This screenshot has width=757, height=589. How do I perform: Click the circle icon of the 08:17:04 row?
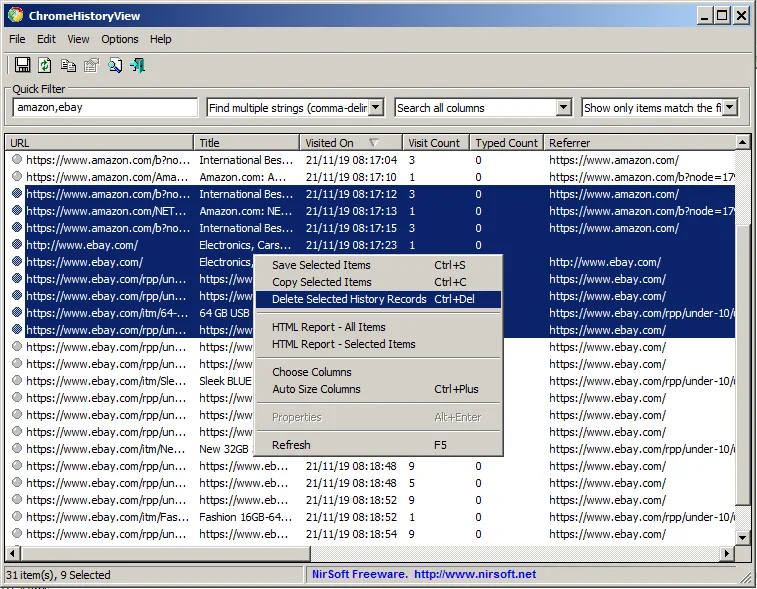(x=17, y=159)
